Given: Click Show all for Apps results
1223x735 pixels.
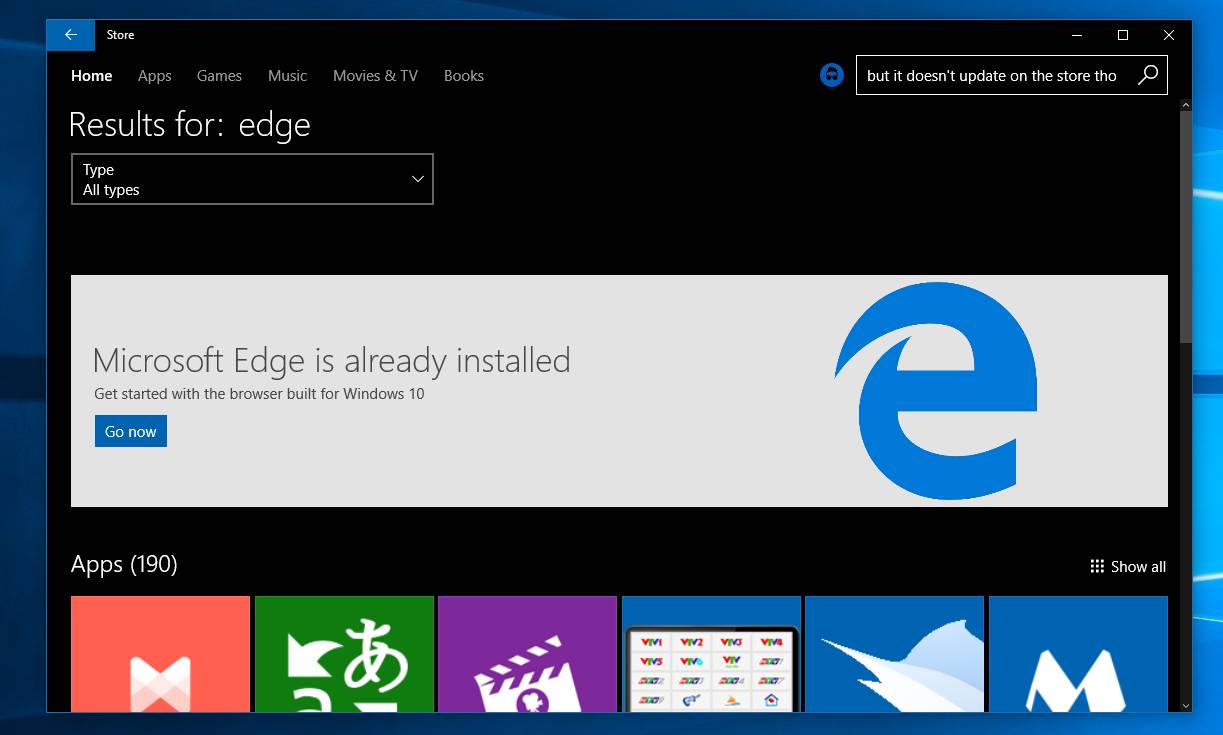Looking at the screenshot, I should [1128, 567].
